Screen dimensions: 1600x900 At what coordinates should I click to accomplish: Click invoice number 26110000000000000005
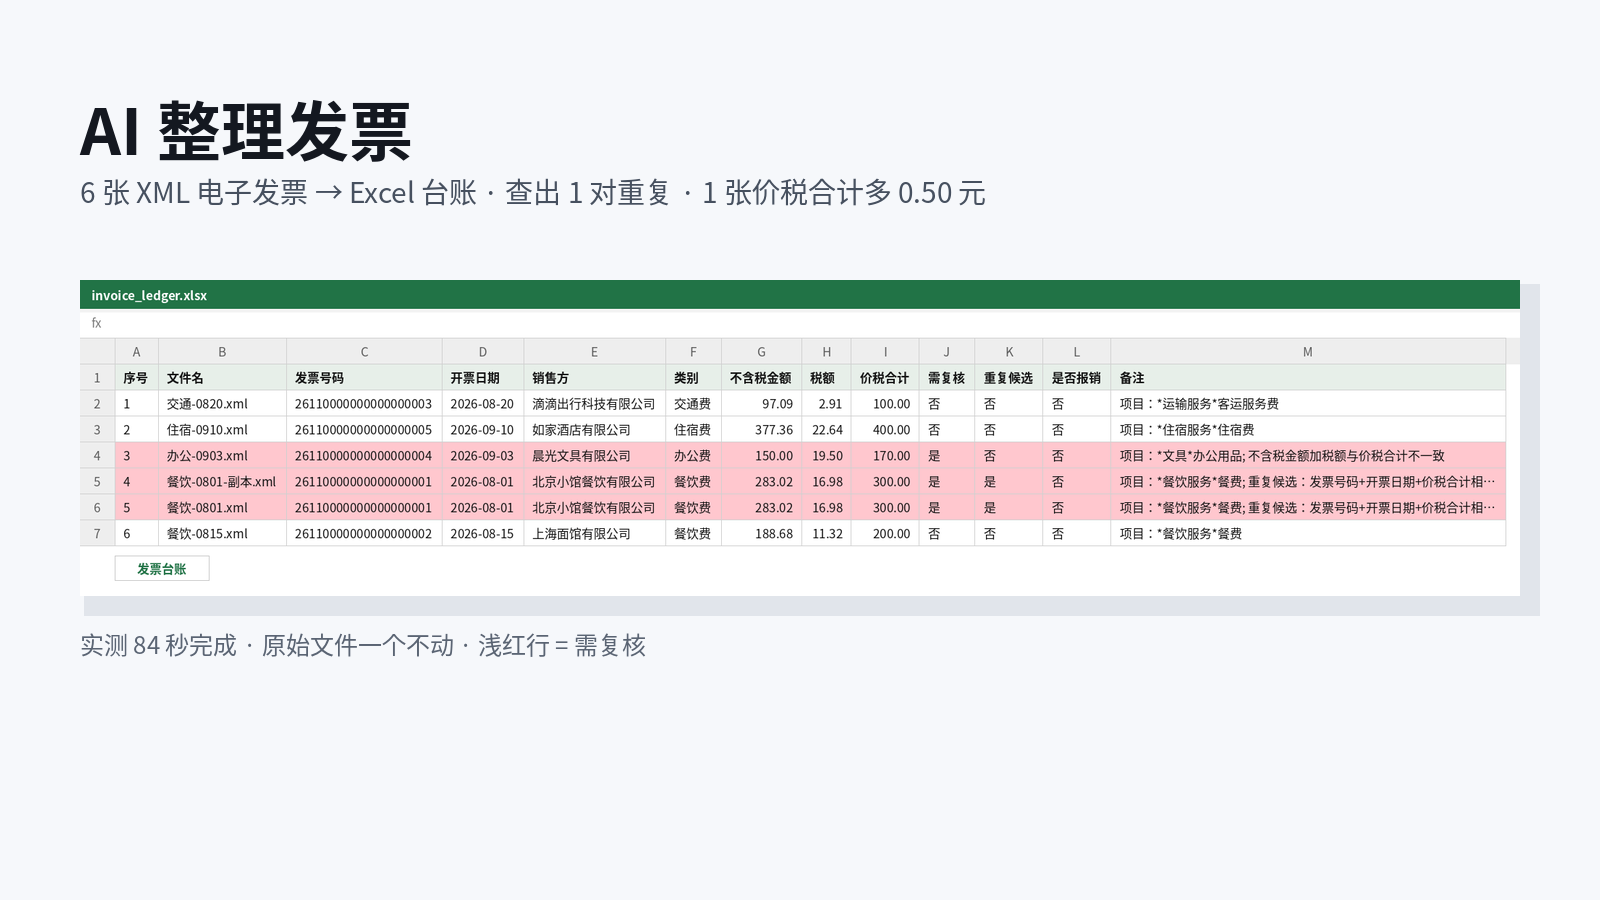364,430
